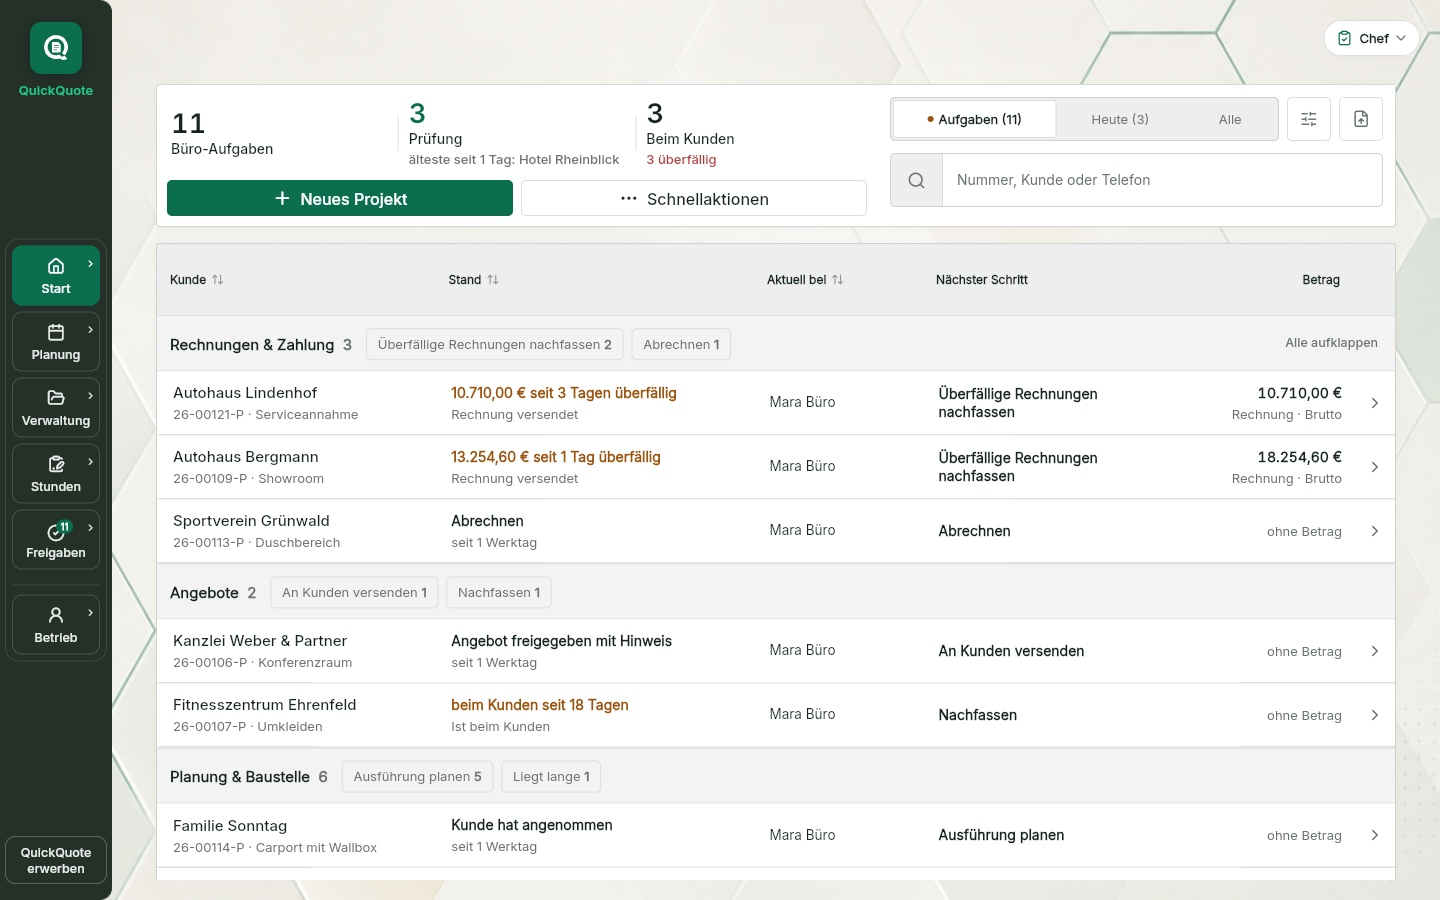The width and height of the screenshot is (1440, 900).
Task: Open Fitnesszentrum Ehrenfeld row chevron
Action: click(x=1375, y=715)
